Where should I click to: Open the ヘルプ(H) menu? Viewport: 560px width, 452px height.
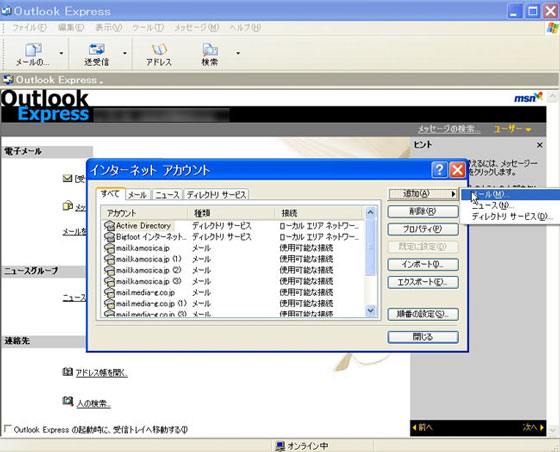coord(245,27)
